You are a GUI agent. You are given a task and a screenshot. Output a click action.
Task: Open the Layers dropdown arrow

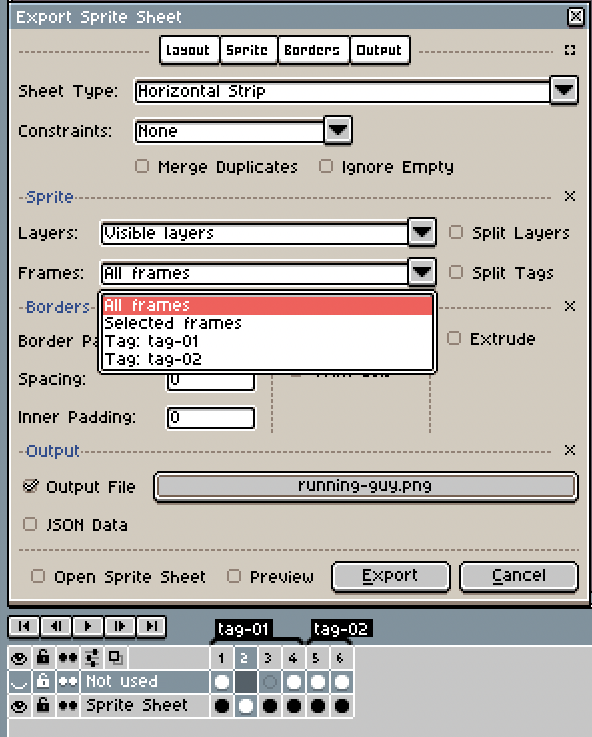coord(422,232)
